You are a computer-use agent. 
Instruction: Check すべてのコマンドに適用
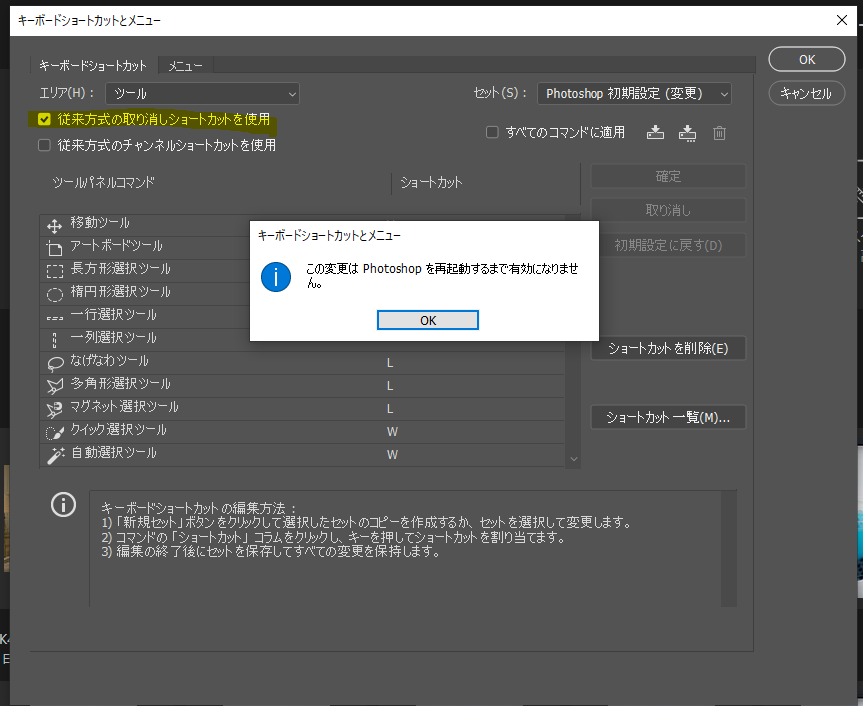point(491,131)
